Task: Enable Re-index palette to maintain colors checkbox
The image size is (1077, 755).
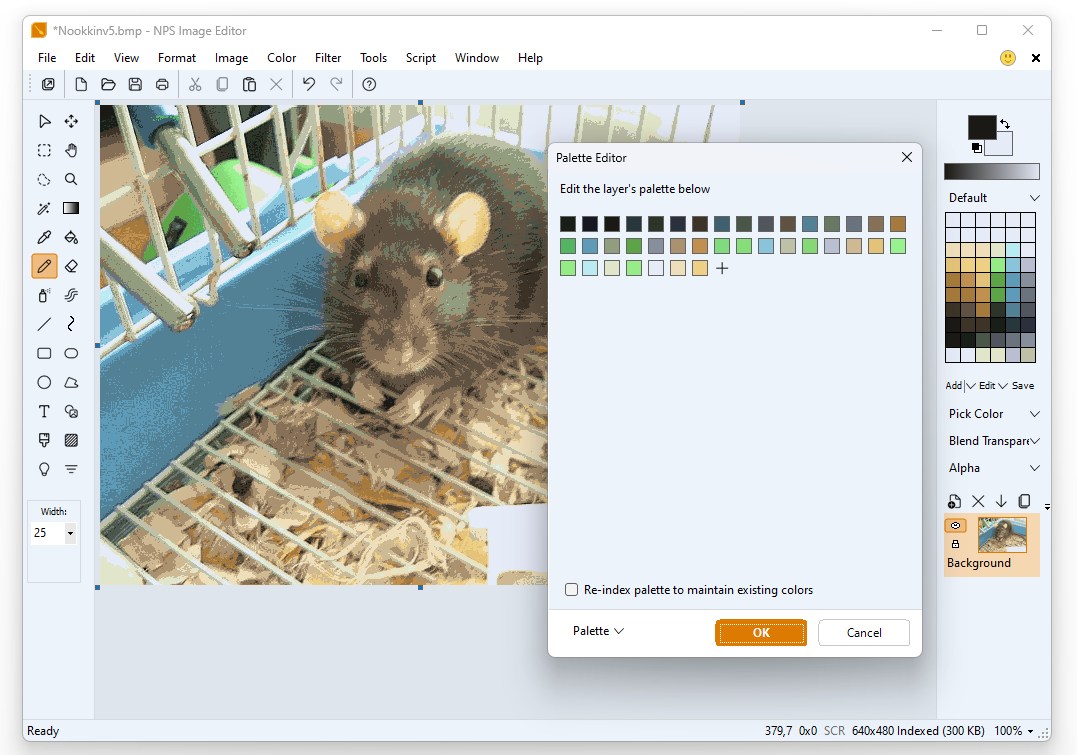Action: pos(571,589)
